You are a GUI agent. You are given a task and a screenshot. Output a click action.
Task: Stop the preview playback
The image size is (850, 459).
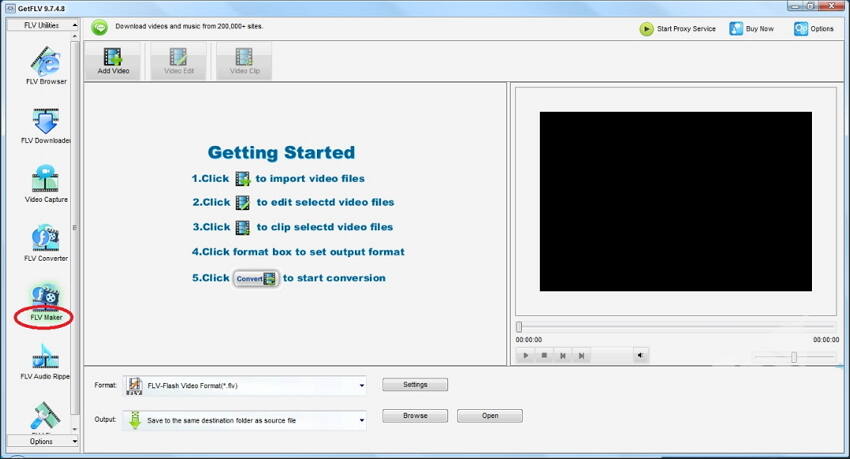pos(544,356)
